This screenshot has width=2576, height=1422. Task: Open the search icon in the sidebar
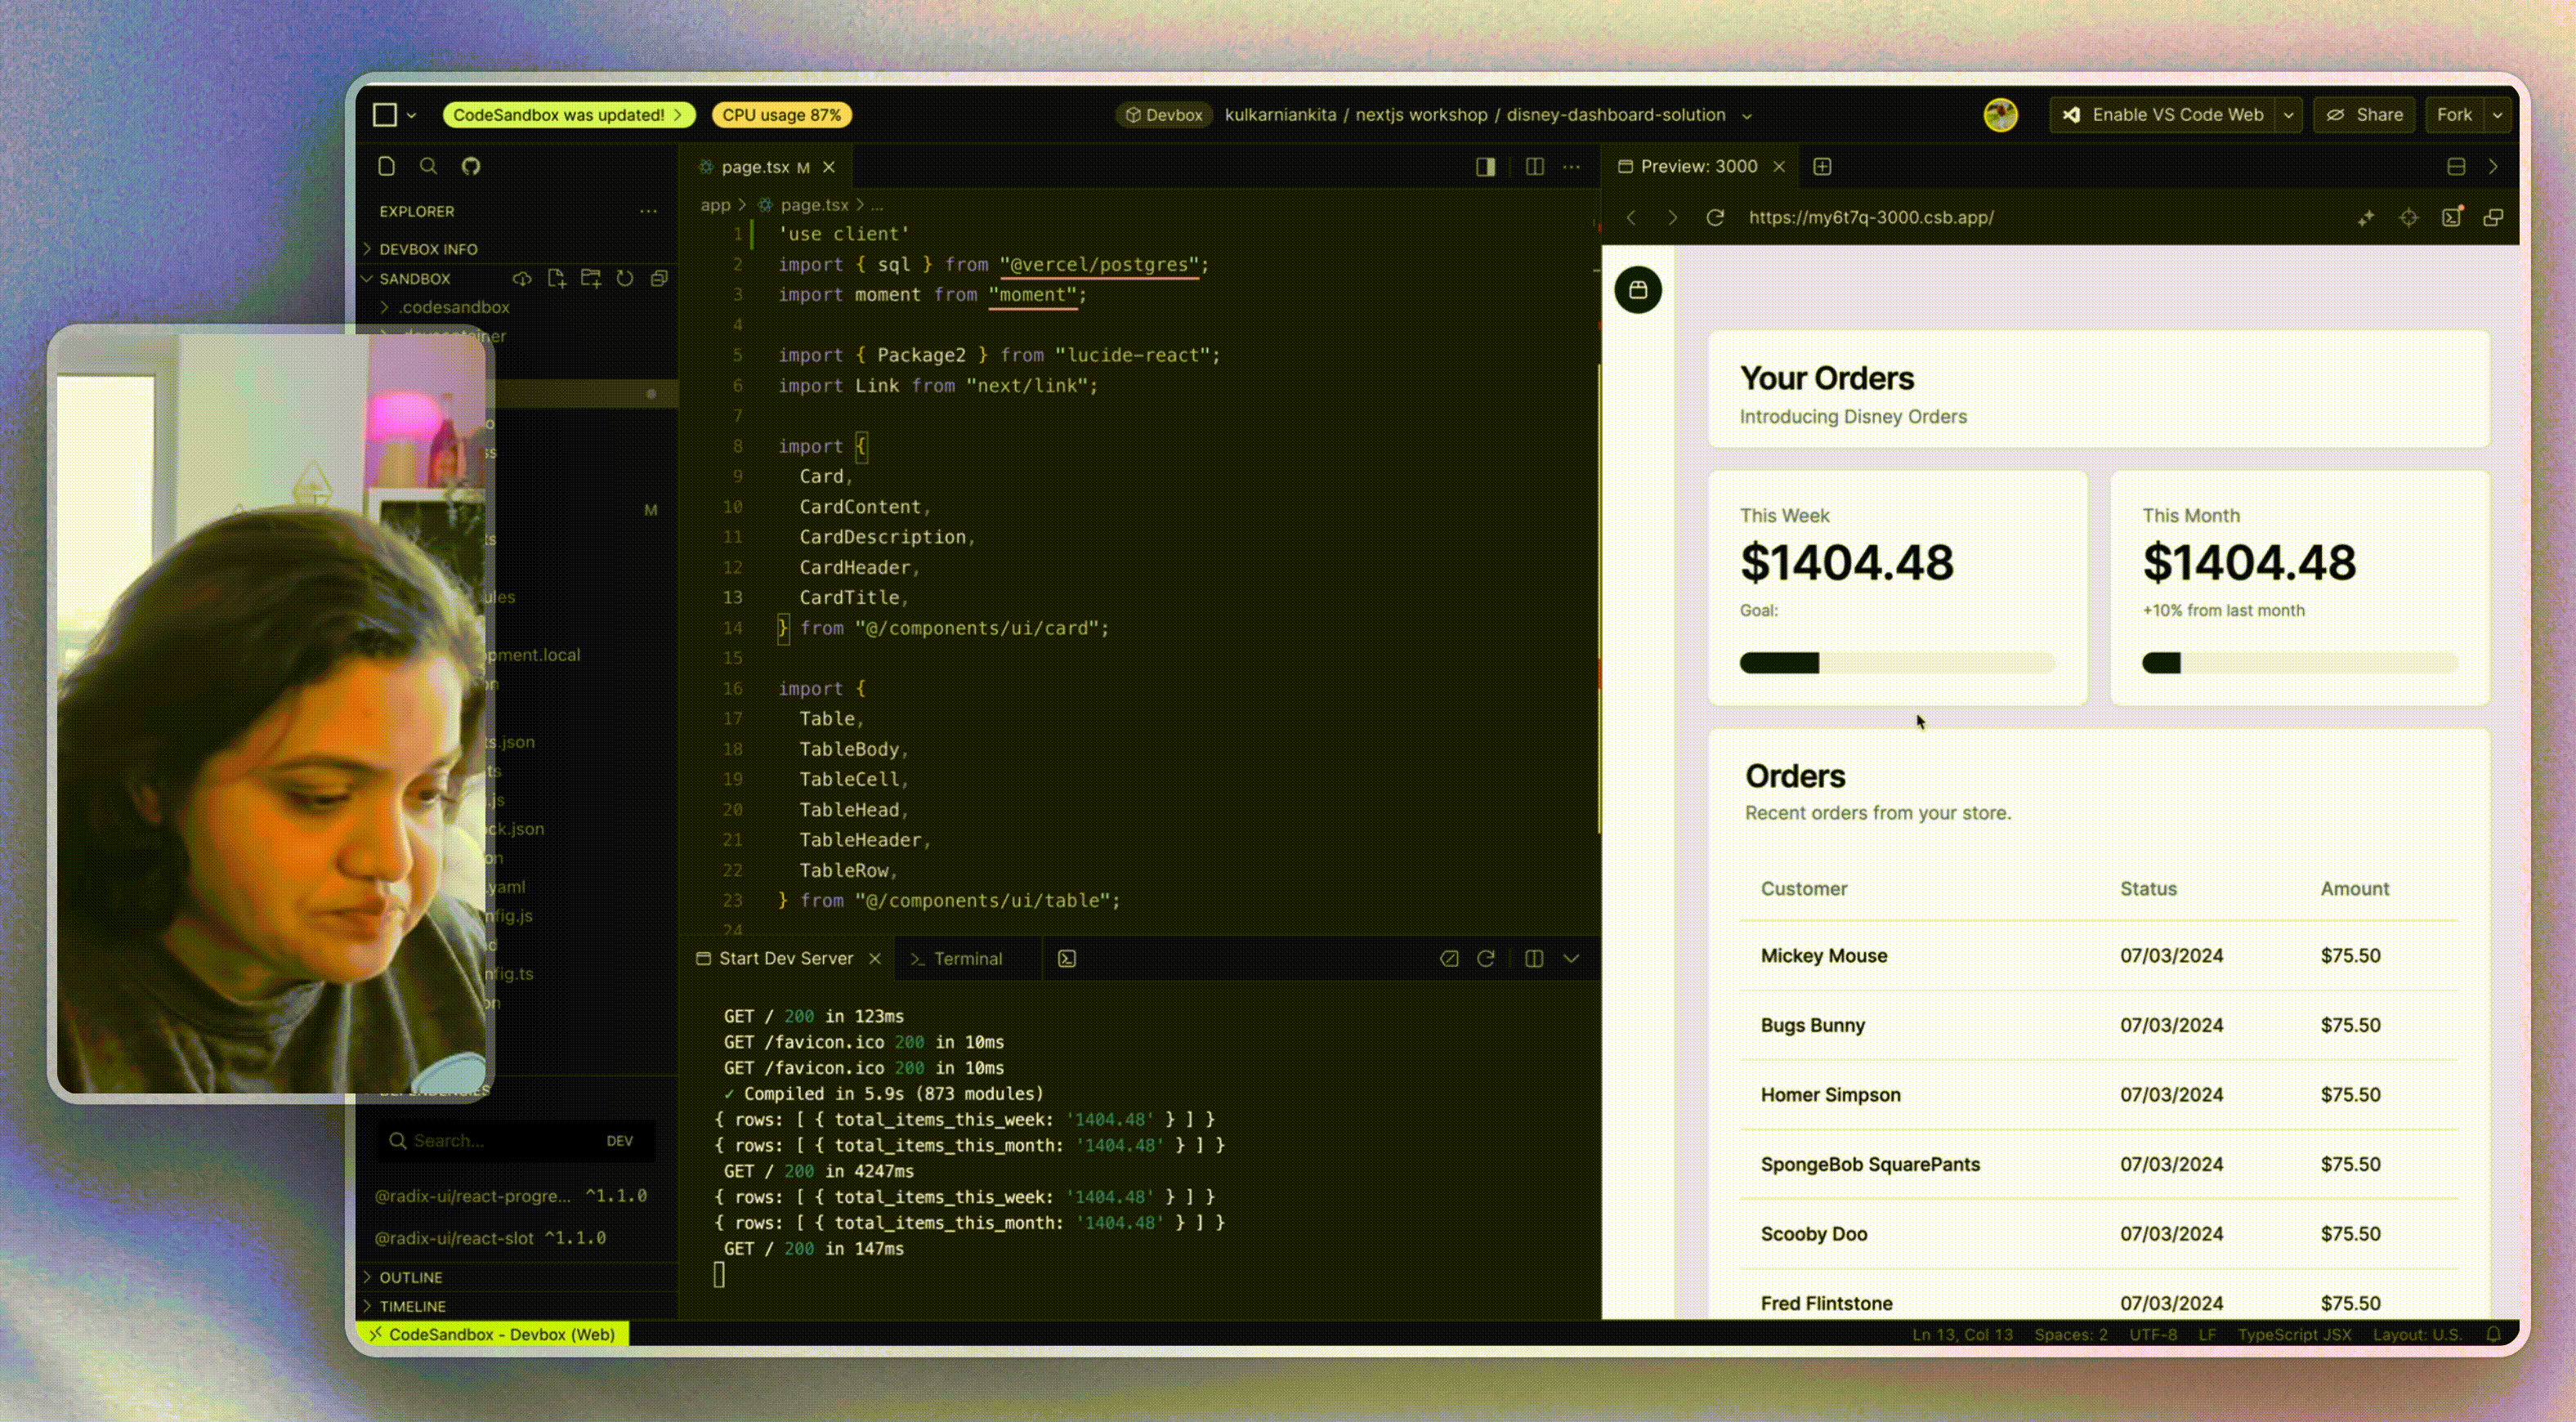429,166
